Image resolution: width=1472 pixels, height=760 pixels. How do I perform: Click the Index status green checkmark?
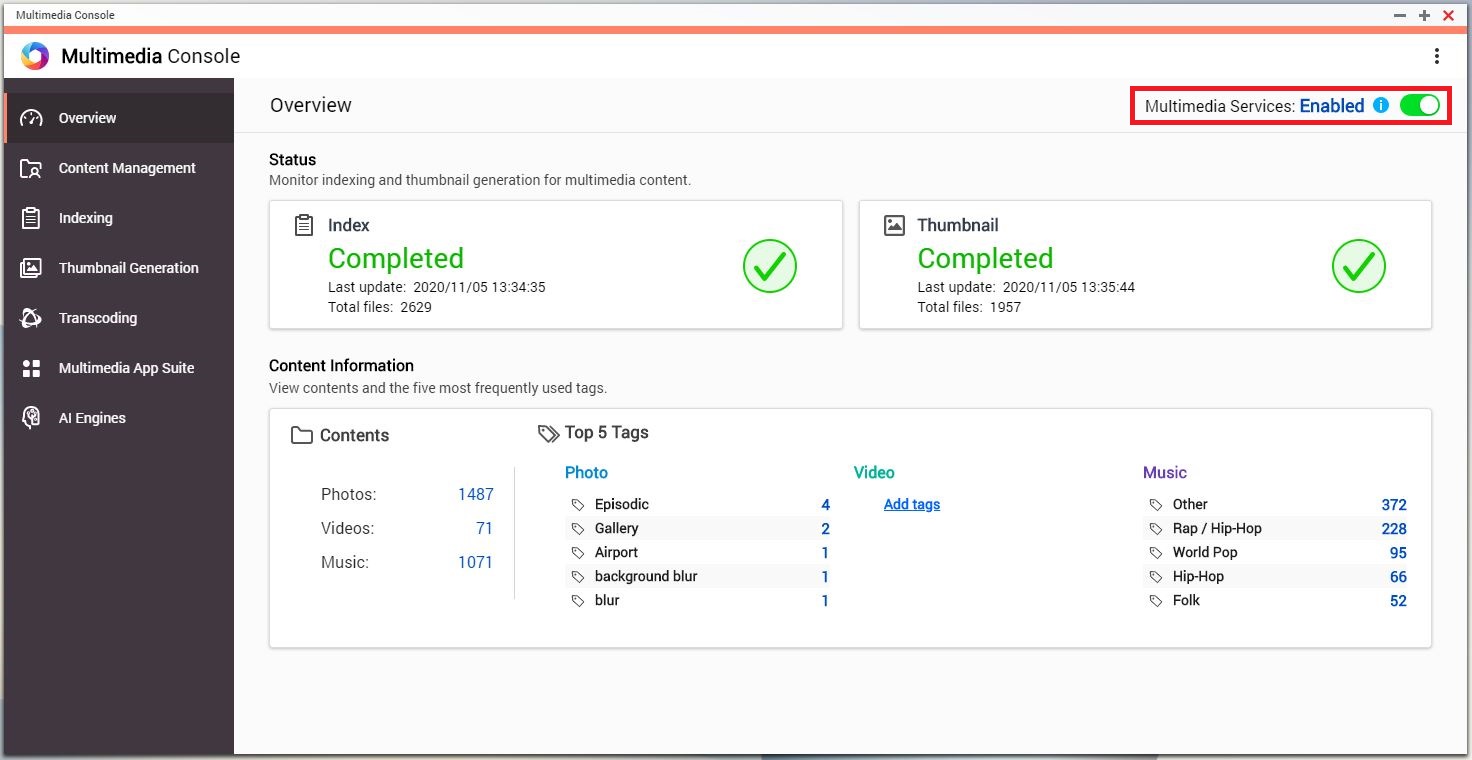[769, 266]
